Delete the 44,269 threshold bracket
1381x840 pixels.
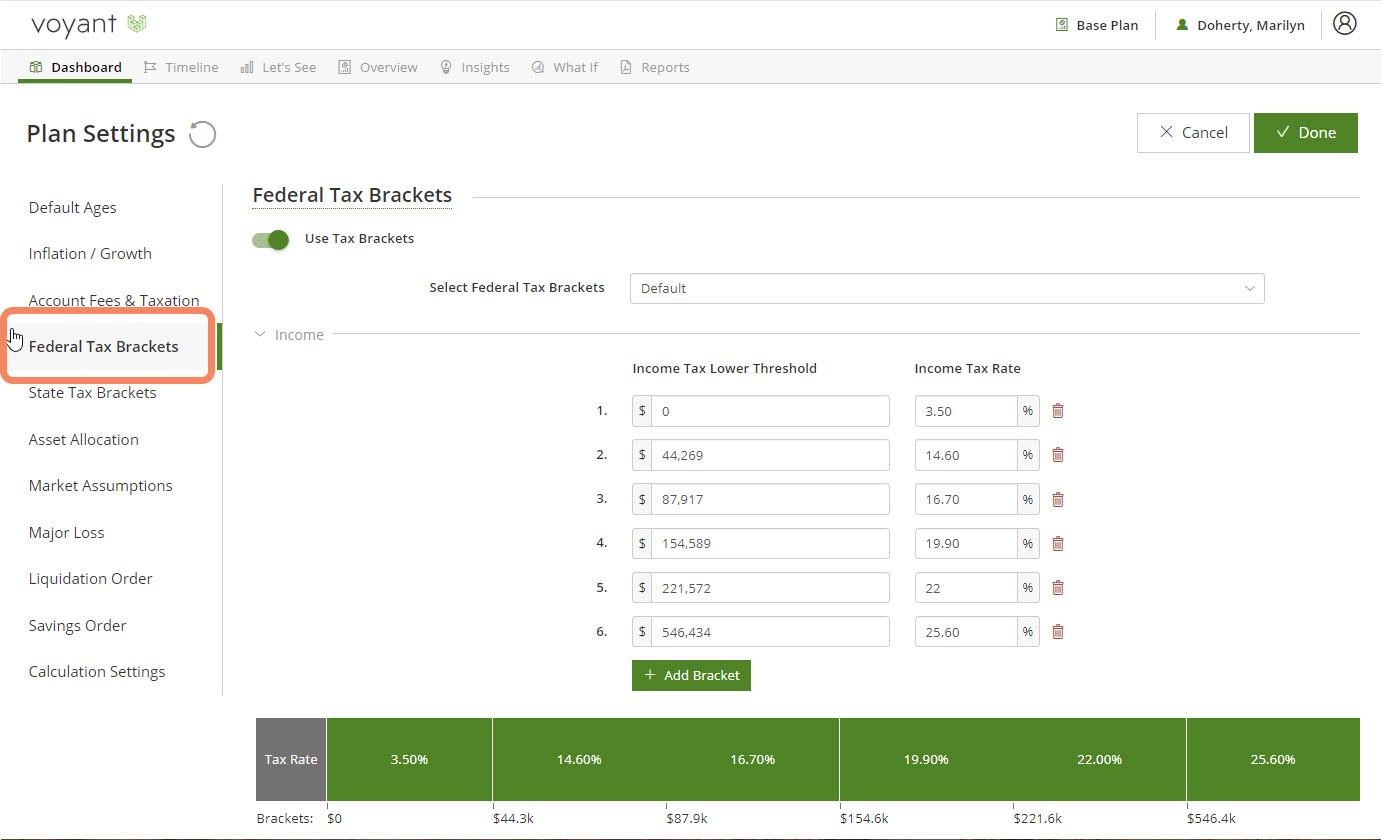click(1058, 455)
